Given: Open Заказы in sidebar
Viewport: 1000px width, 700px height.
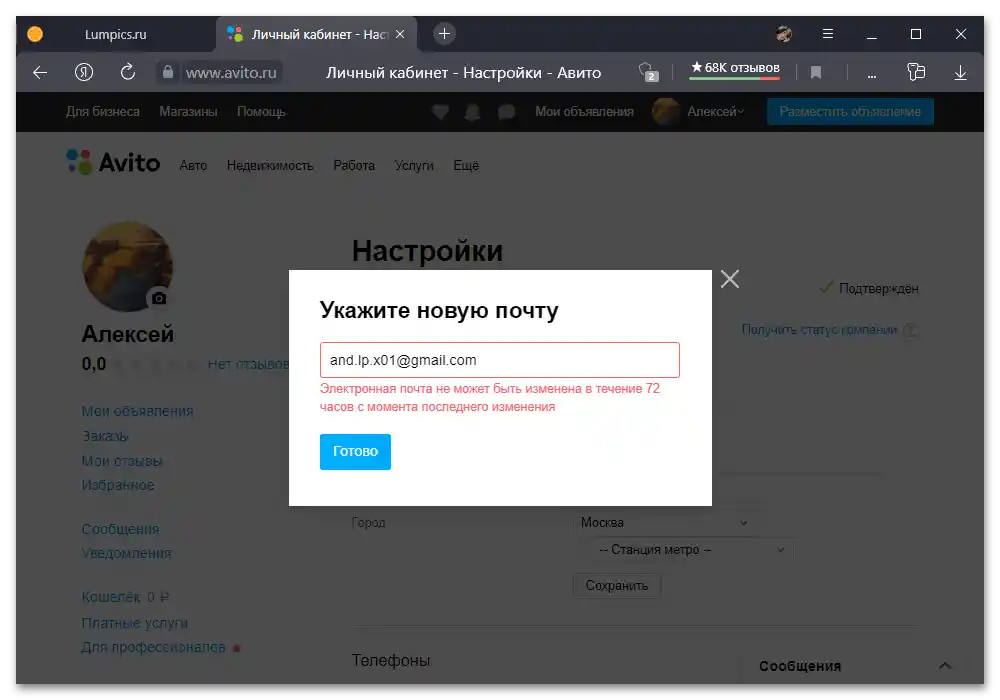Looking at the screenshot, I should (x=105, y=436).
